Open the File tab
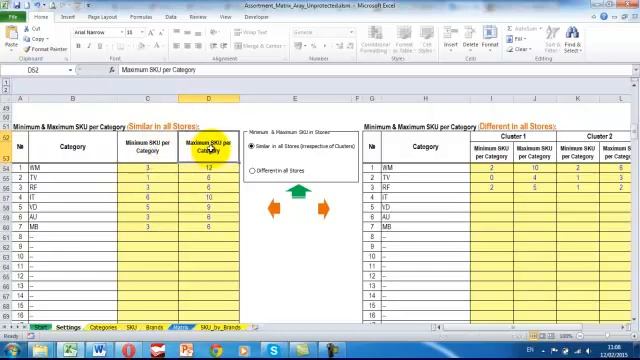The width and height of the screenshot is (640, 360). coord(13,17)
